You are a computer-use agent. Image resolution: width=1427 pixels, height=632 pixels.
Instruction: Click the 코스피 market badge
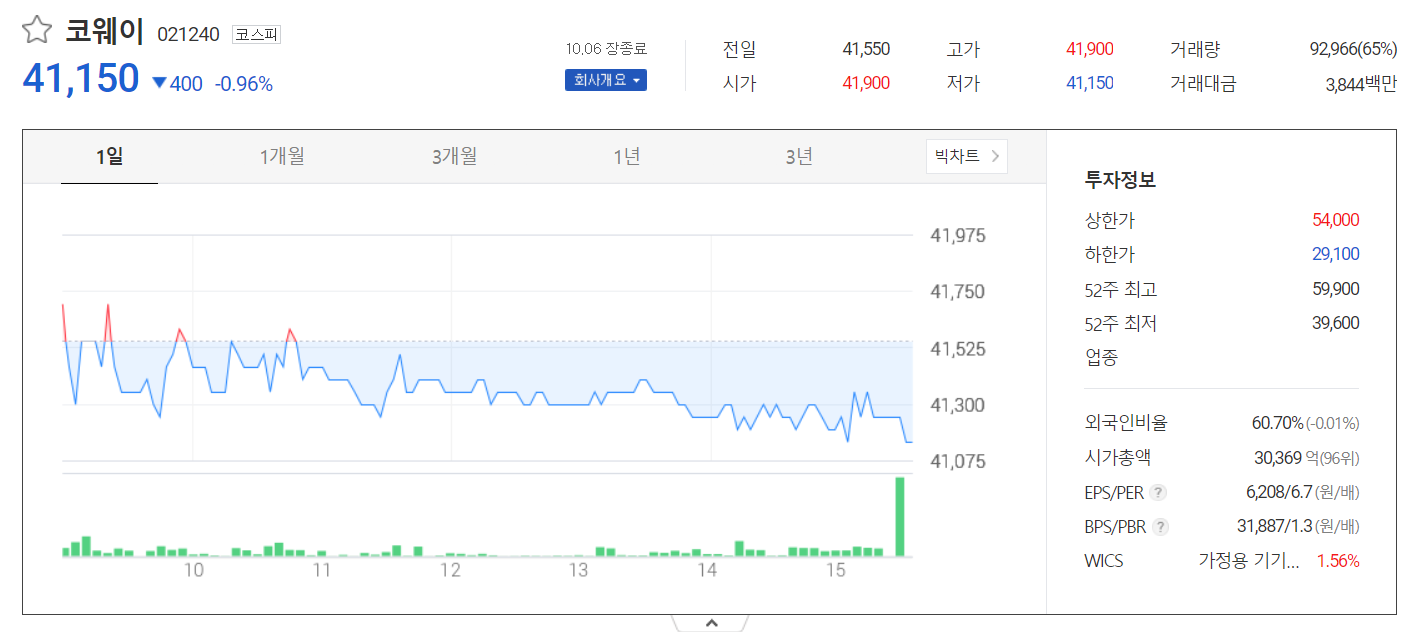(x=257, y=34)
